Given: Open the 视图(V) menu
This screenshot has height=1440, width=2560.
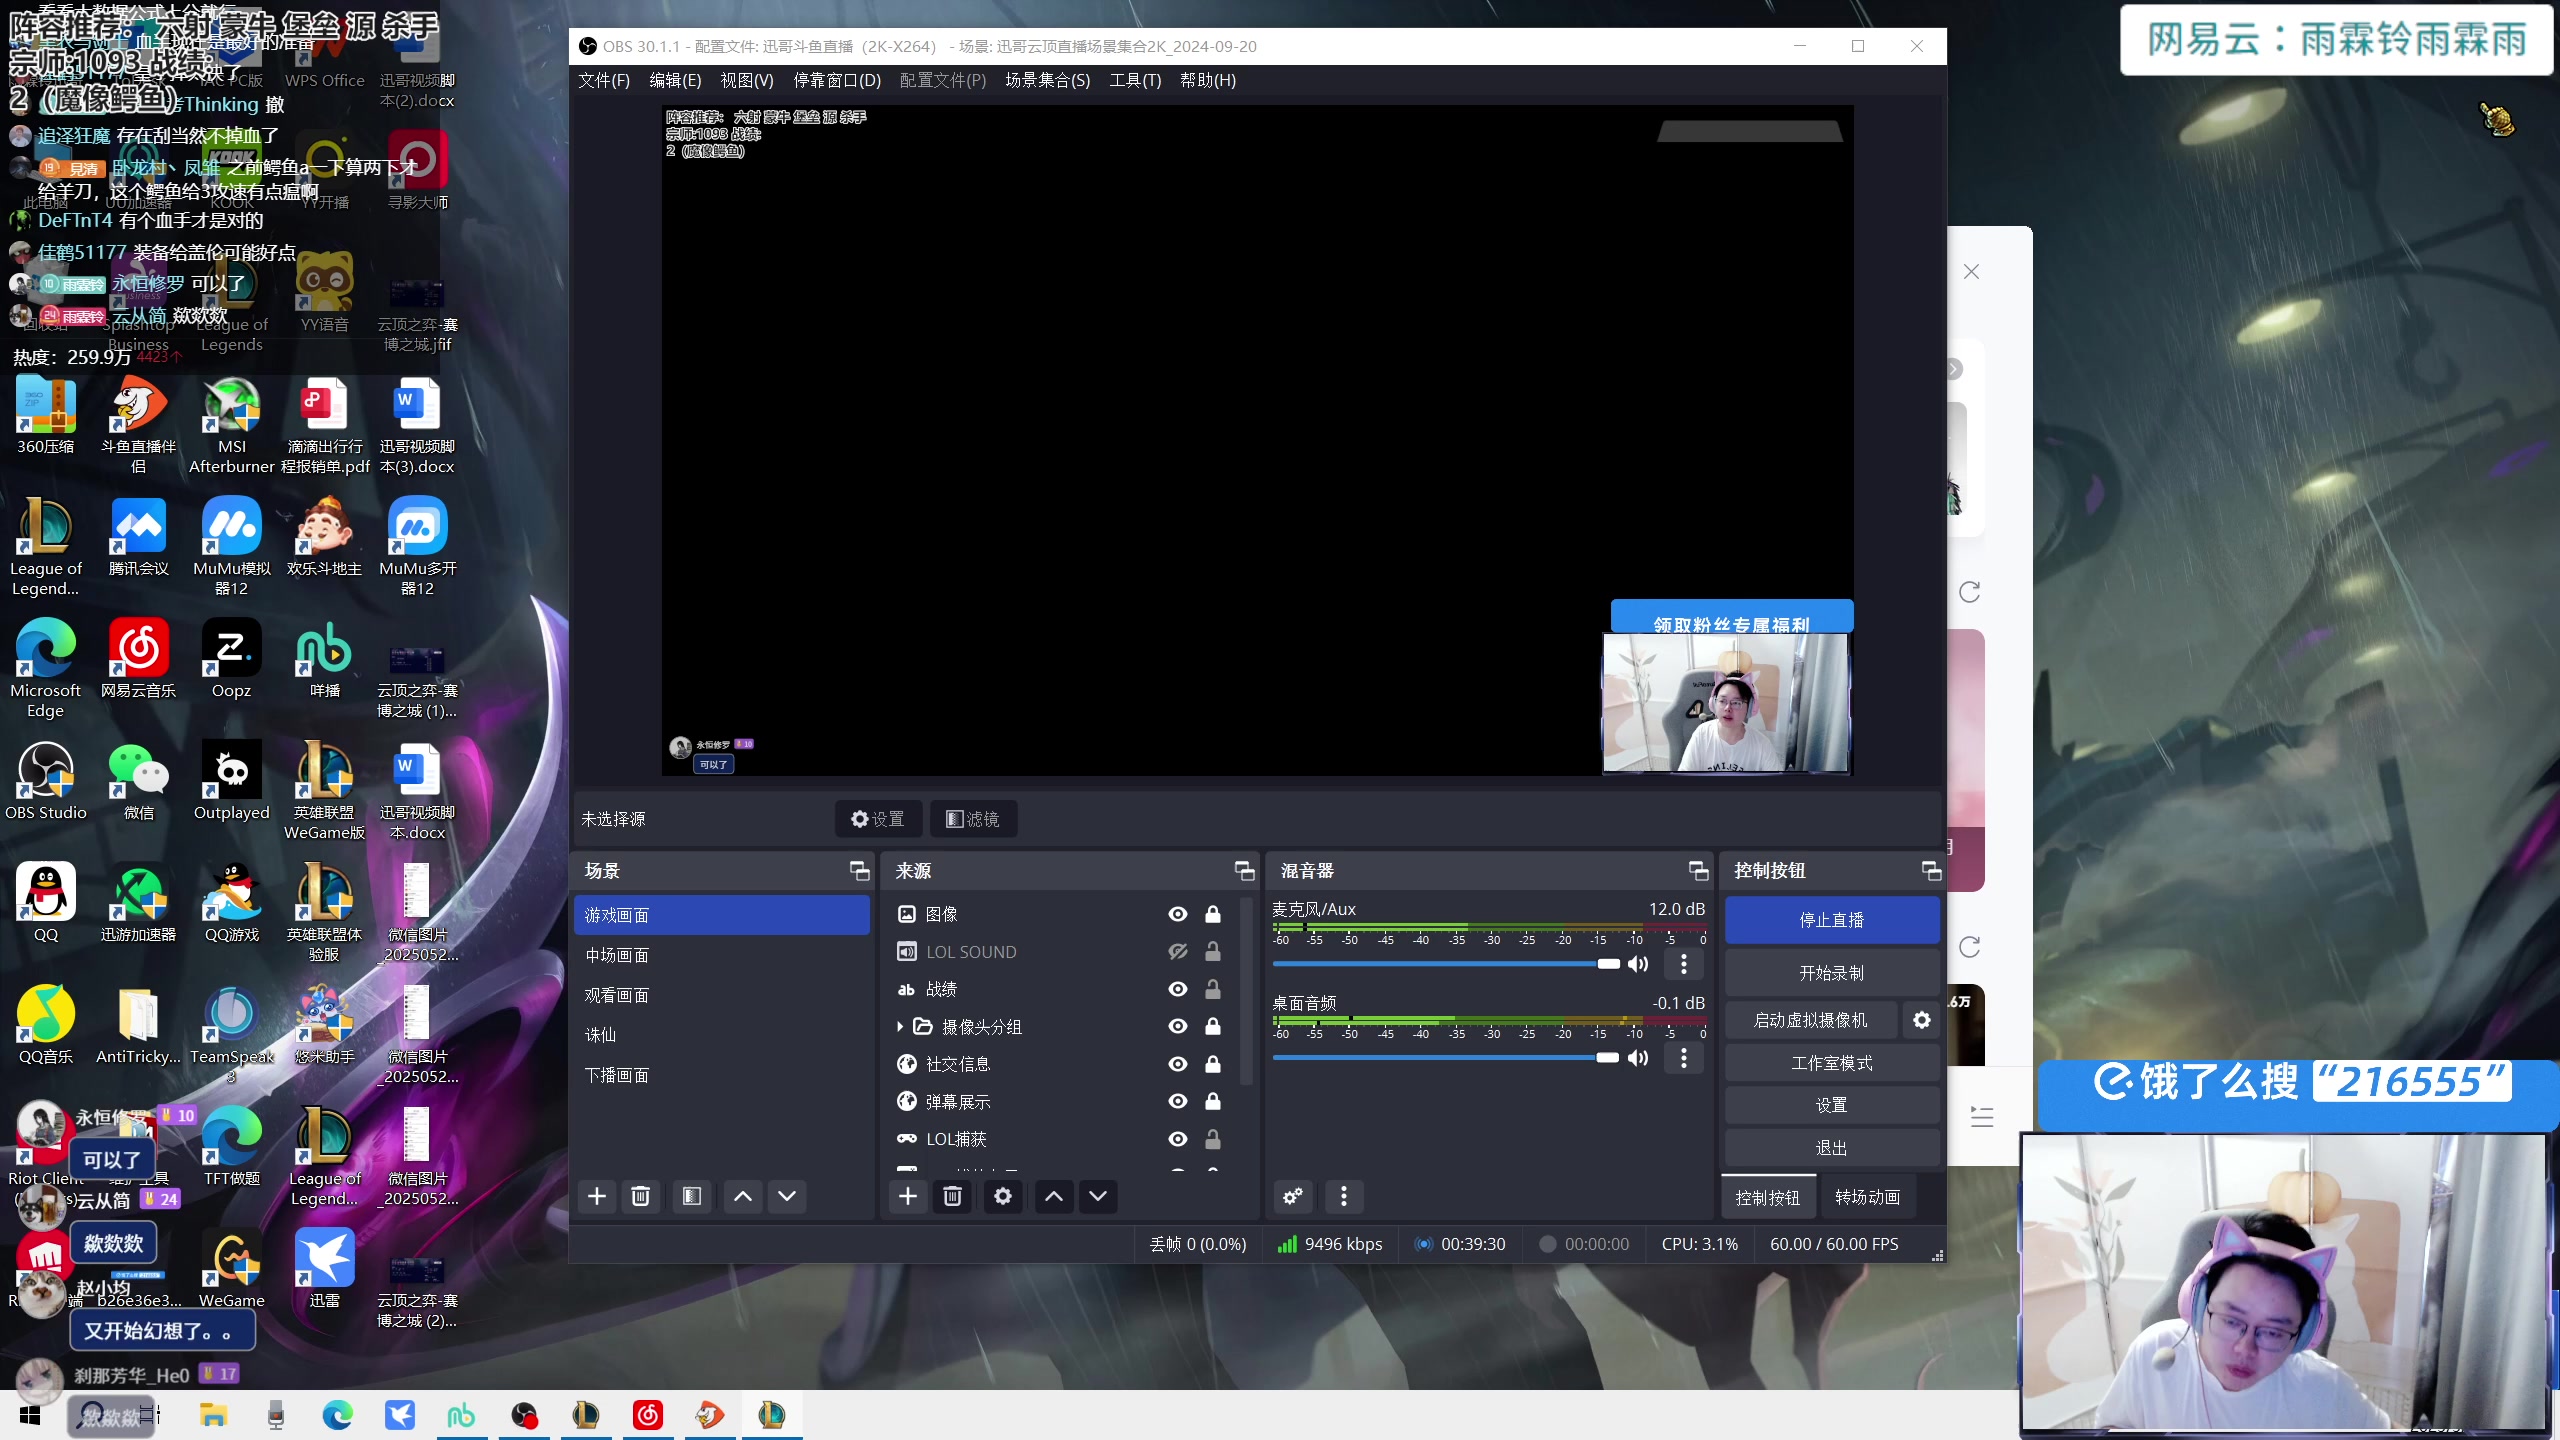Looking at the screenshot, I should (x=747, y=80).
